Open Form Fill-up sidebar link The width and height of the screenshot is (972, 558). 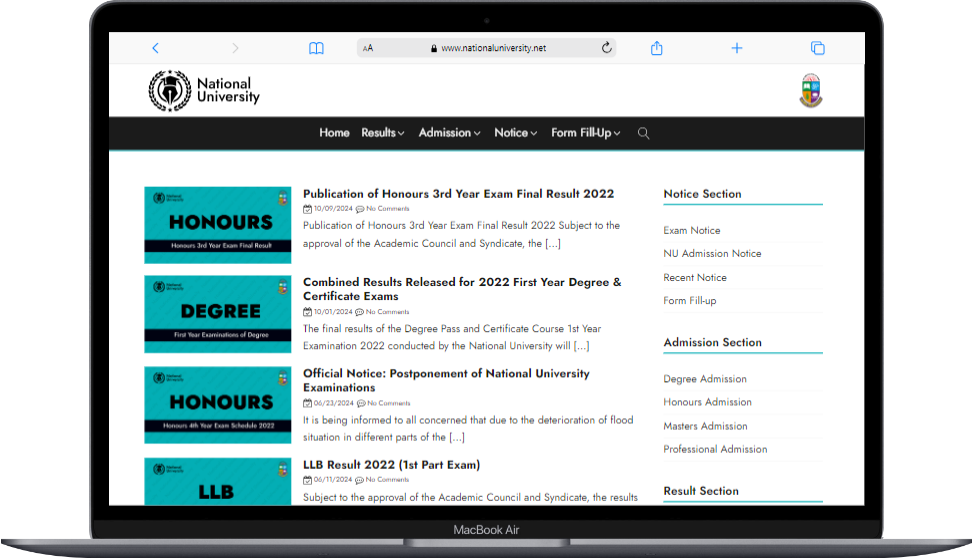(x=690, y=301)
